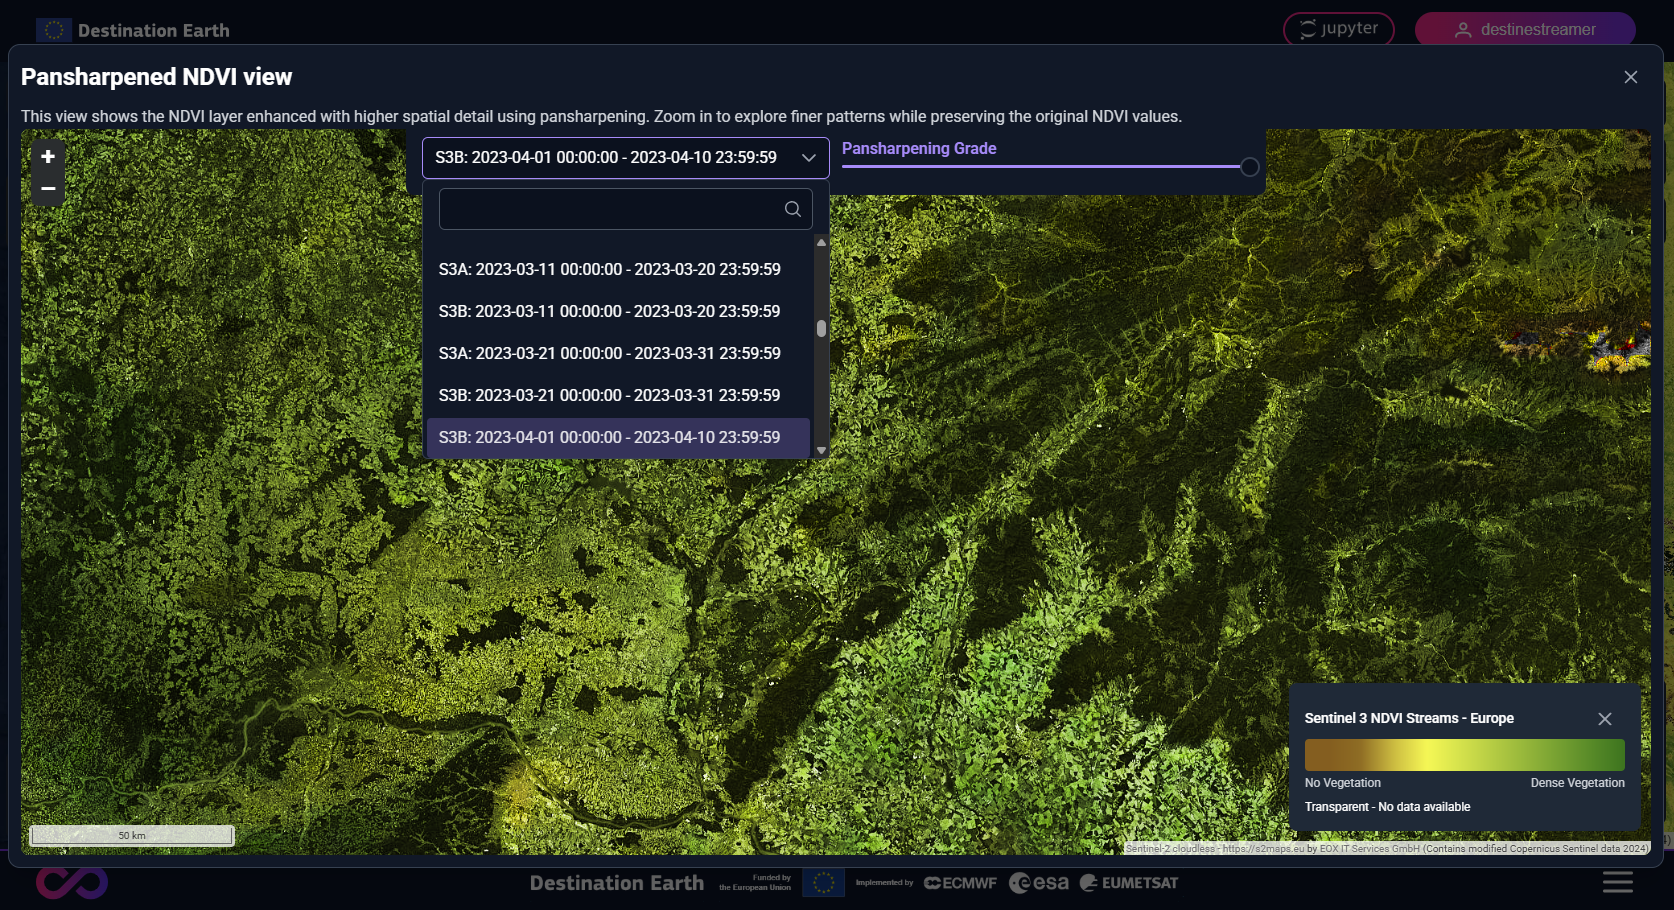
Task: Click the Destination Earth infinity logo bottom left
Action: 71,882
